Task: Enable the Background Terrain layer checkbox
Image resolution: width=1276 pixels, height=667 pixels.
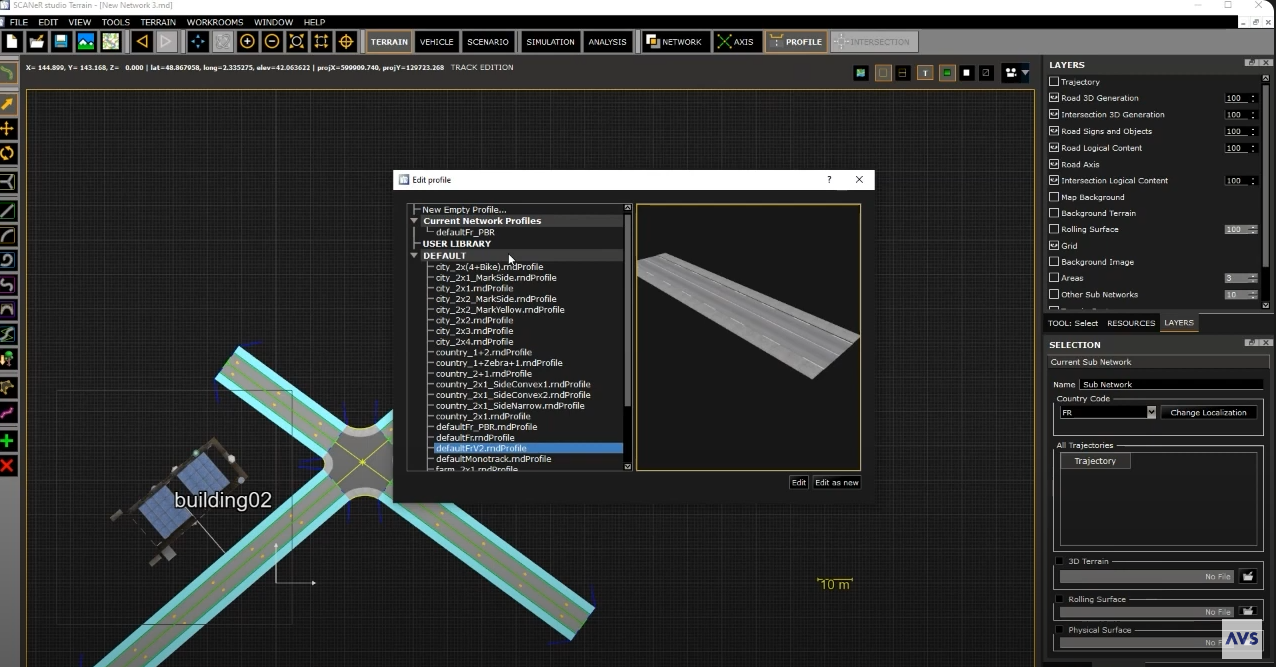Action: tap(1054, 213)
